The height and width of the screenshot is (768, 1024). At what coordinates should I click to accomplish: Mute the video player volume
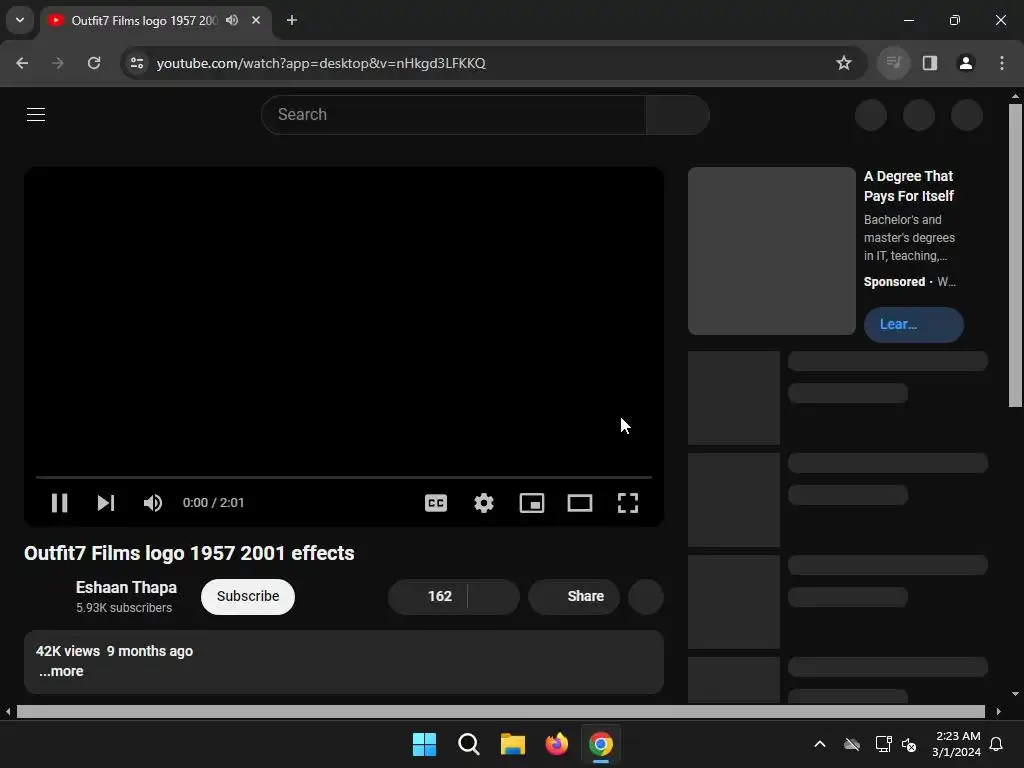[153, 503]
